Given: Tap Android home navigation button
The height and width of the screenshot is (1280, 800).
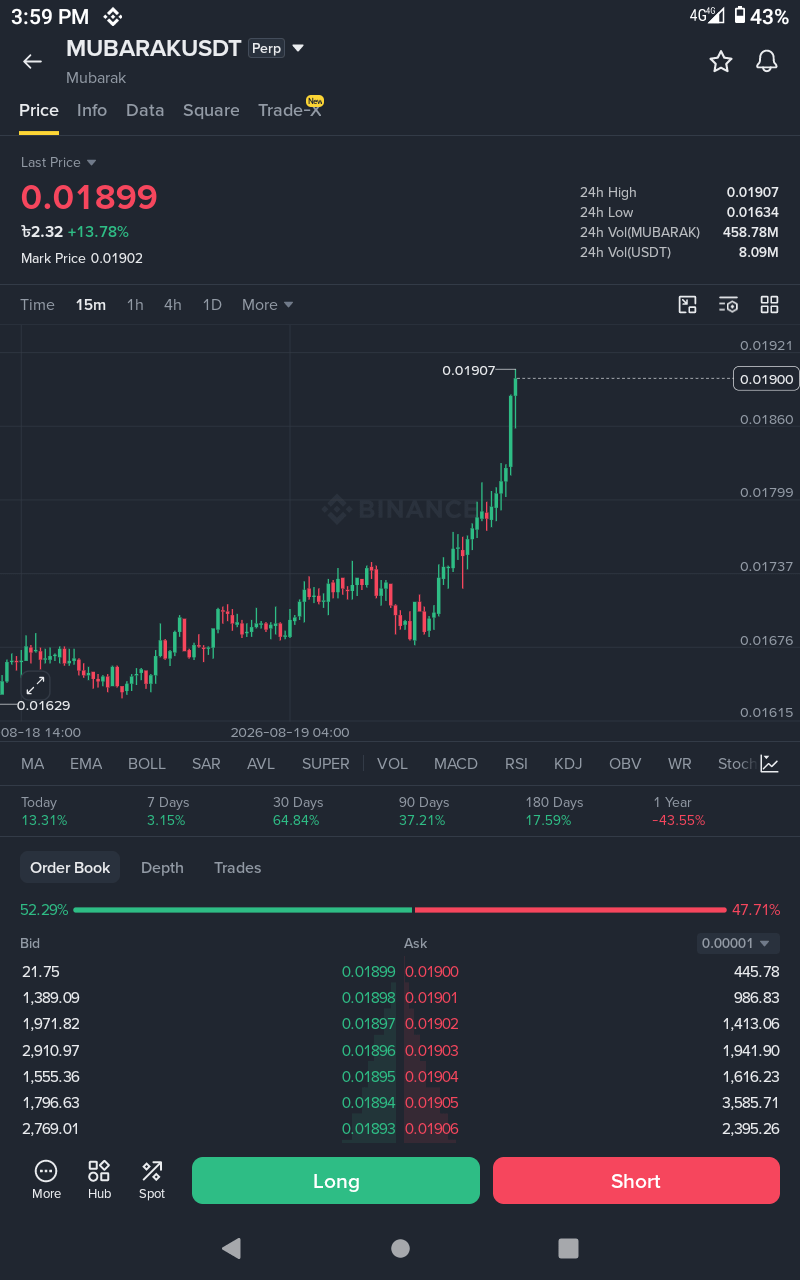Looking at the screenshot, I should pos(400,1248).
